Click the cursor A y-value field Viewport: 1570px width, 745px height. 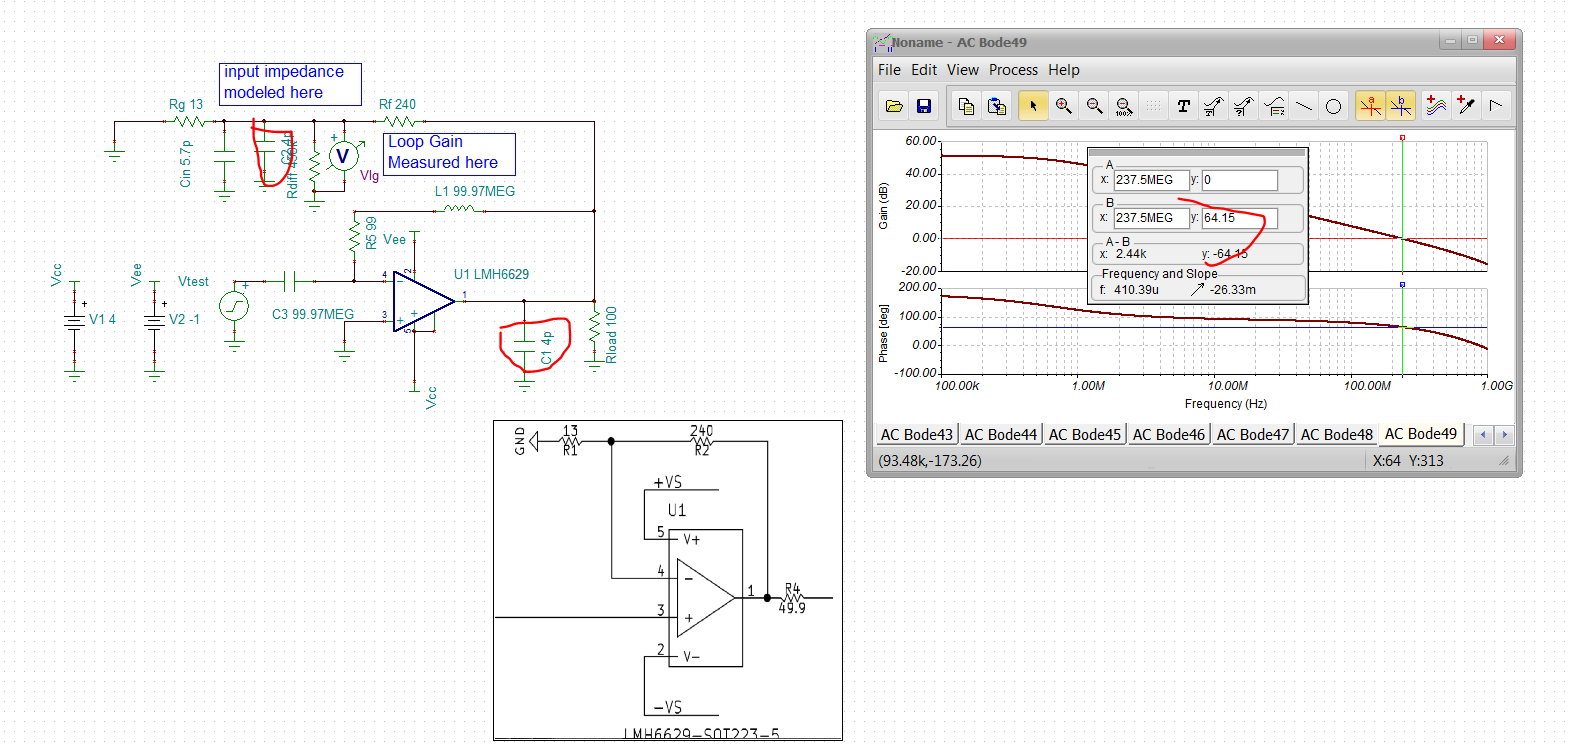(x=1239, y=180)
